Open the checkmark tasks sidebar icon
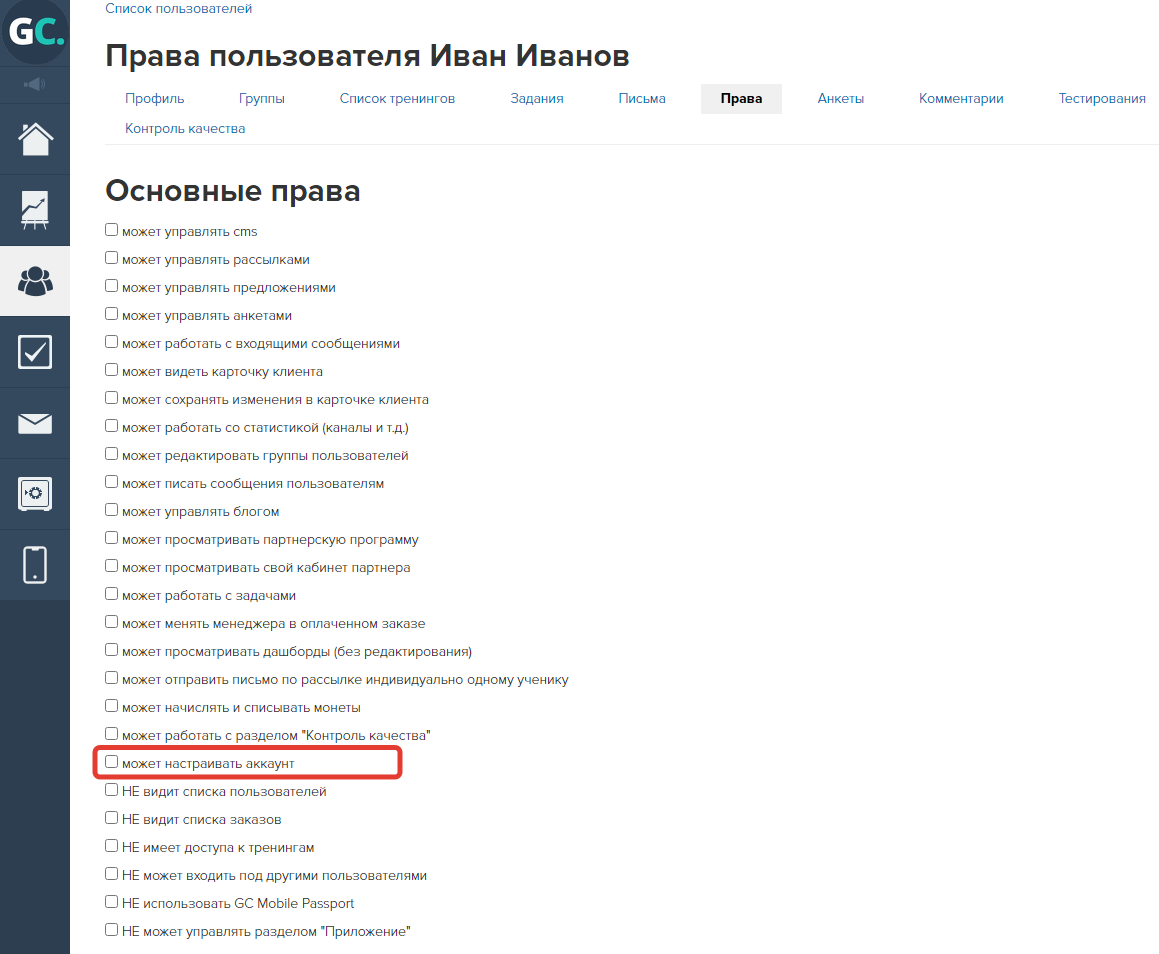This screenshot has width=1159, height=954. pos(35,352)
